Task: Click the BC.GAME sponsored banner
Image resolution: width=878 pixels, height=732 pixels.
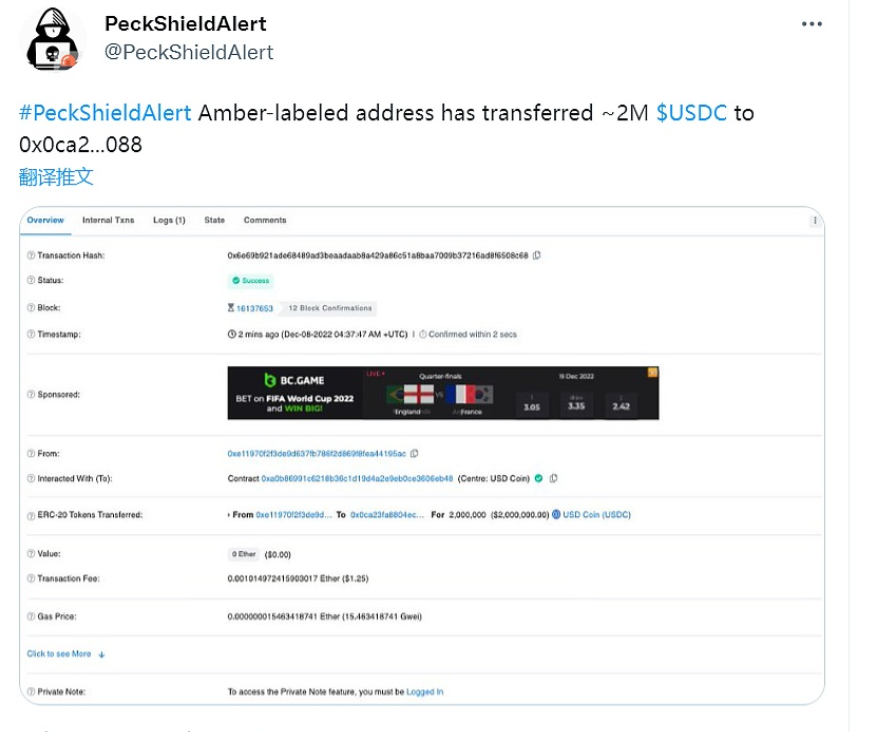Action: coord(443,393)
